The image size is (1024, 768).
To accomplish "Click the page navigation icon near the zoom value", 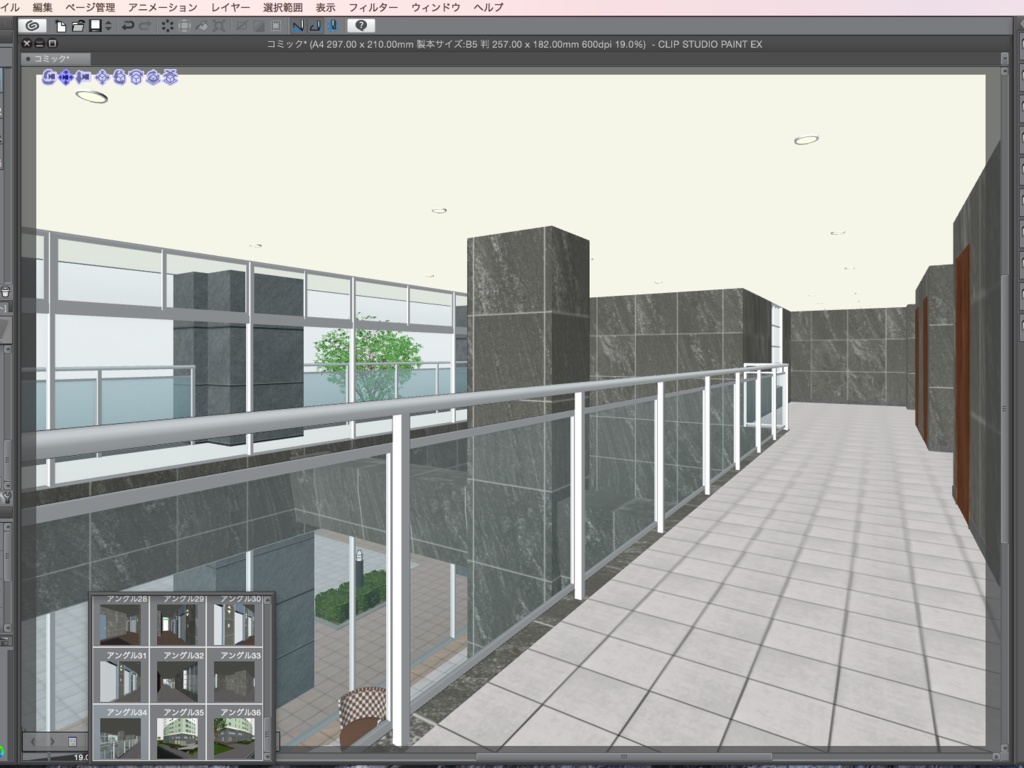I will coord(72,741).
